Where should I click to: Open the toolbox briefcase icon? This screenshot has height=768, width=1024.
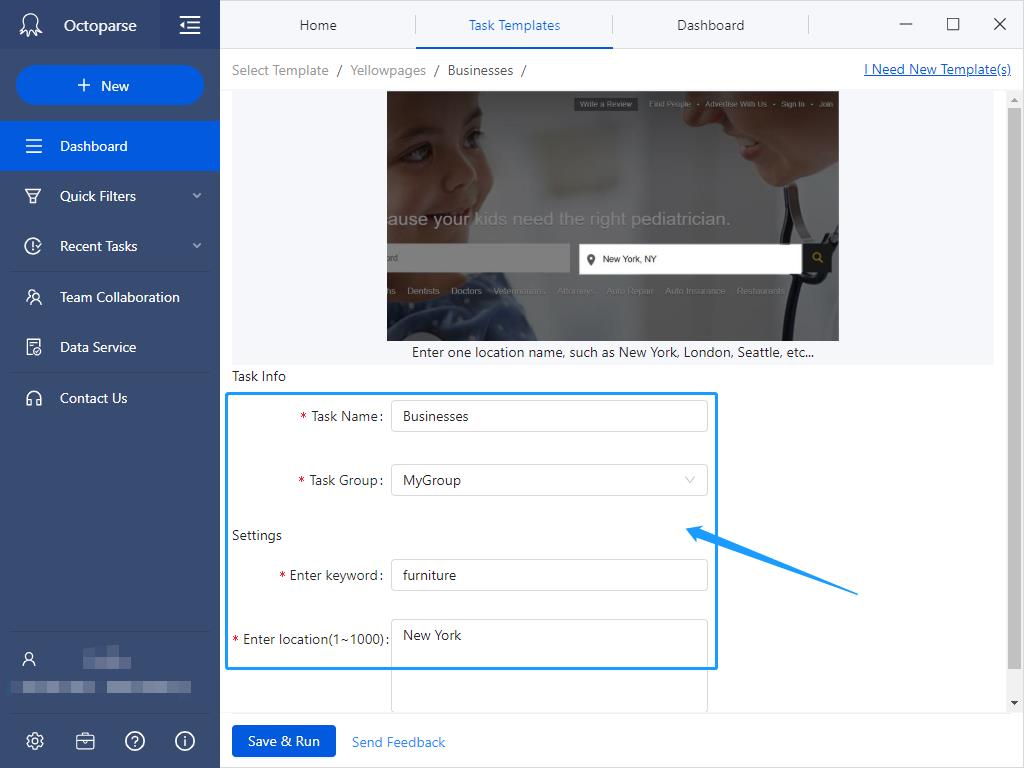coord(85,741)
